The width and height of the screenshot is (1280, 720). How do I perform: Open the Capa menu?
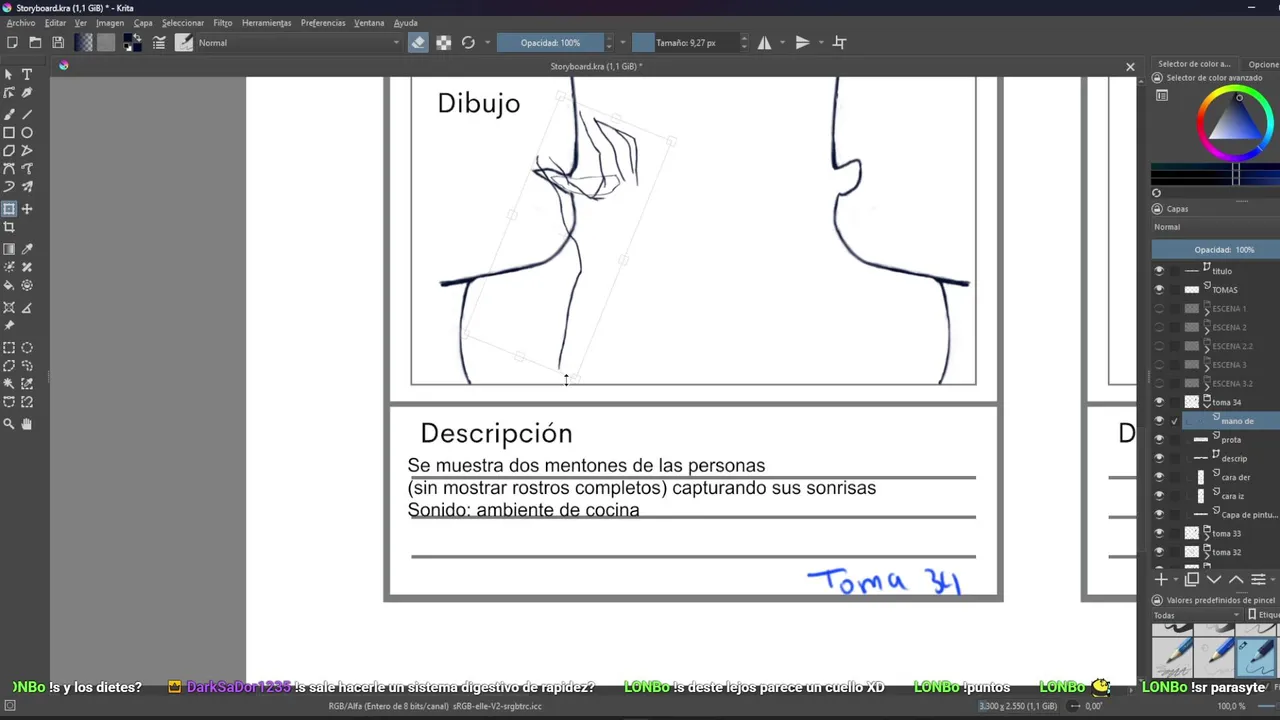(143, 23)
